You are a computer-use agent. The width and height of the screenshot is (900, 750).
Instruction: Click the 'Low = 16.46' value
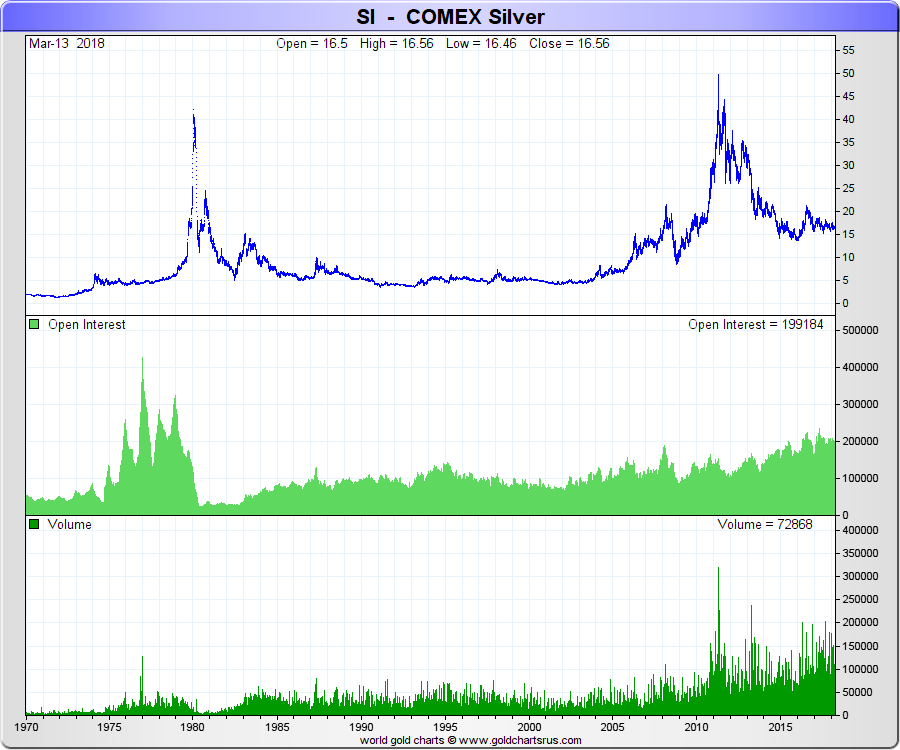click(x=481, y=44)
